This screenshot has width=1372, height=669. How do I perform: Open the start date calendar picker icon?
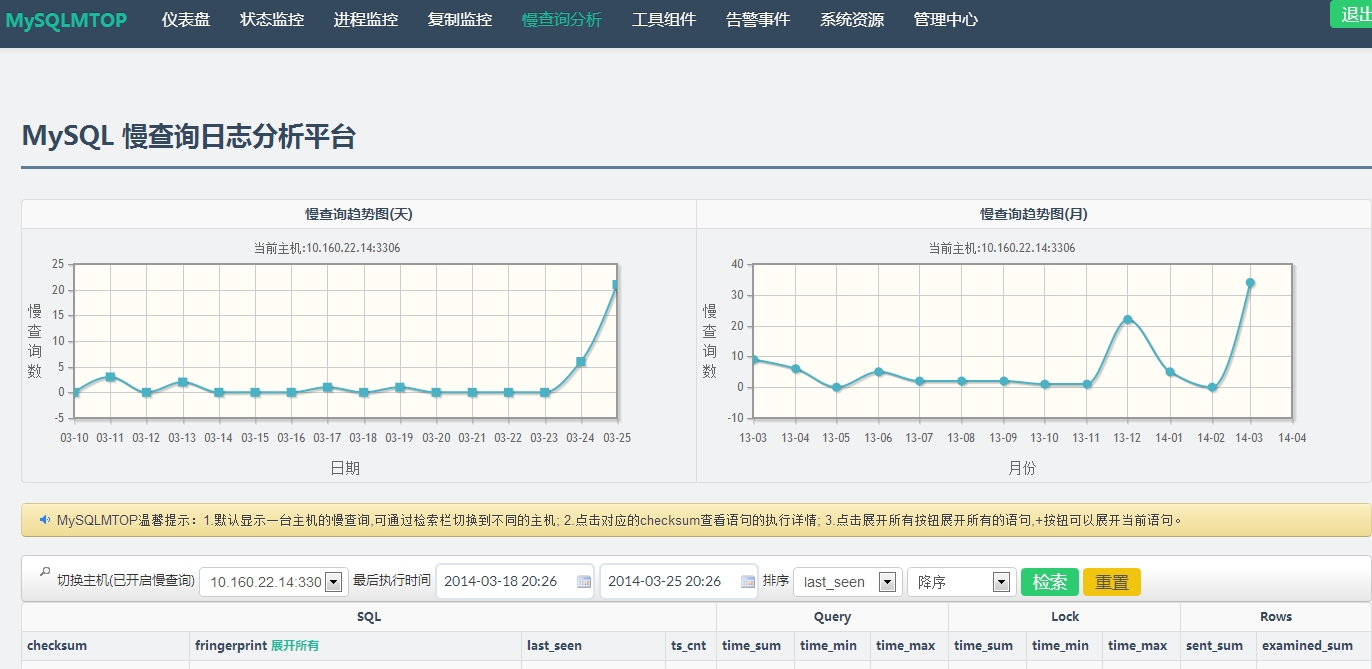[x=585, y=581]
